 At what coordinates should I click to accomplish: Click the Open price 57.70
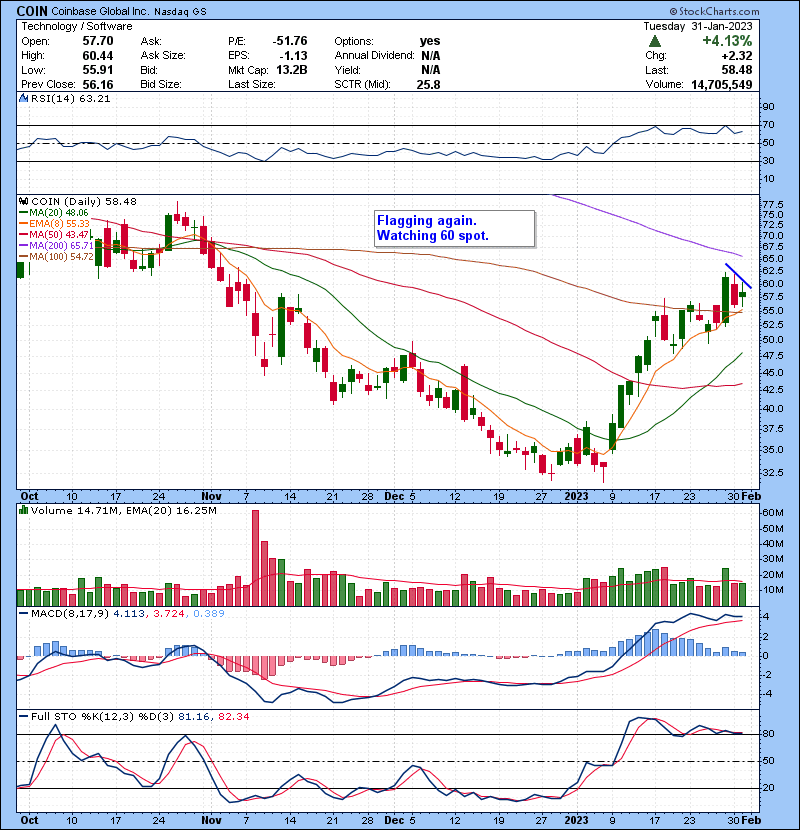tap(98, 41)
